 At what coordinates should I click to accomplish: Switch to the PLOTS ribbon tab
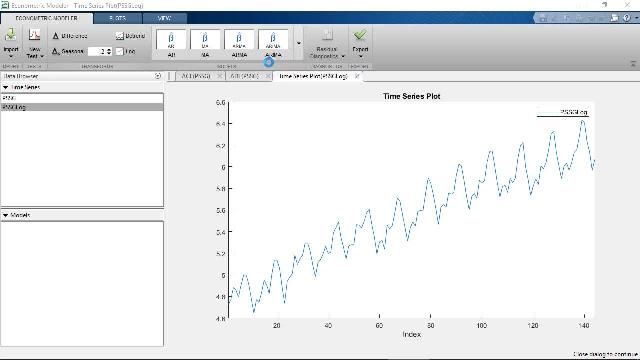118,18
